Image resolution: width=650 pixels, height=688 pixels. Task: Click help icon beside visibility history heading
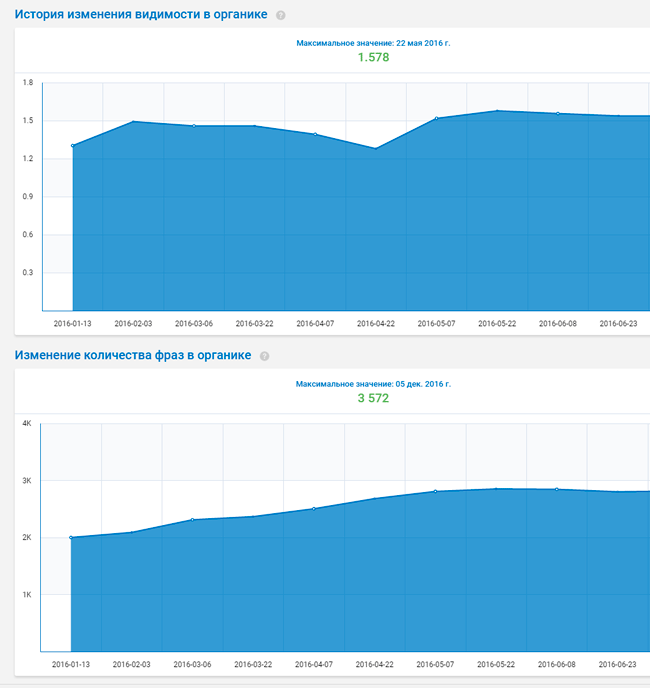(x=281, y=16)
